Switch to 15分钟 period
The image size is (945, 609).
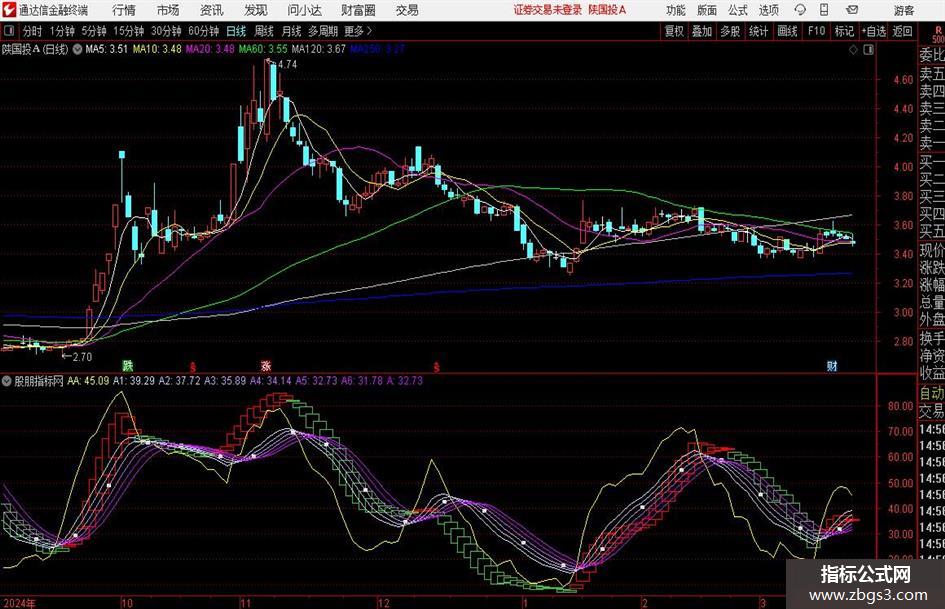click(129, 31)
